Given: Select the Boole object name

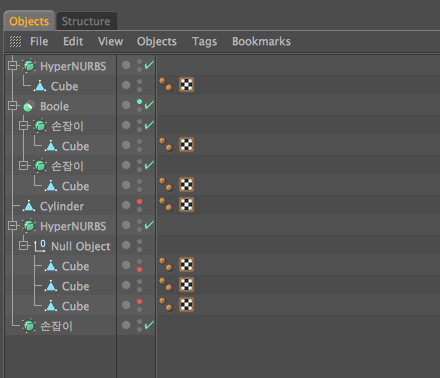Looking at the screenshot, I should [x=54, y=106].
